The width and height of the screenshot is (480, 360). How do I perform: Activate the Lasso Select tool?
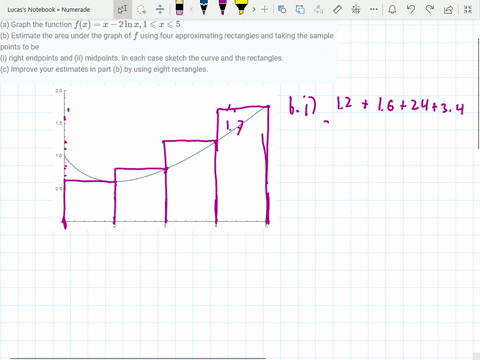pos(142,9)
